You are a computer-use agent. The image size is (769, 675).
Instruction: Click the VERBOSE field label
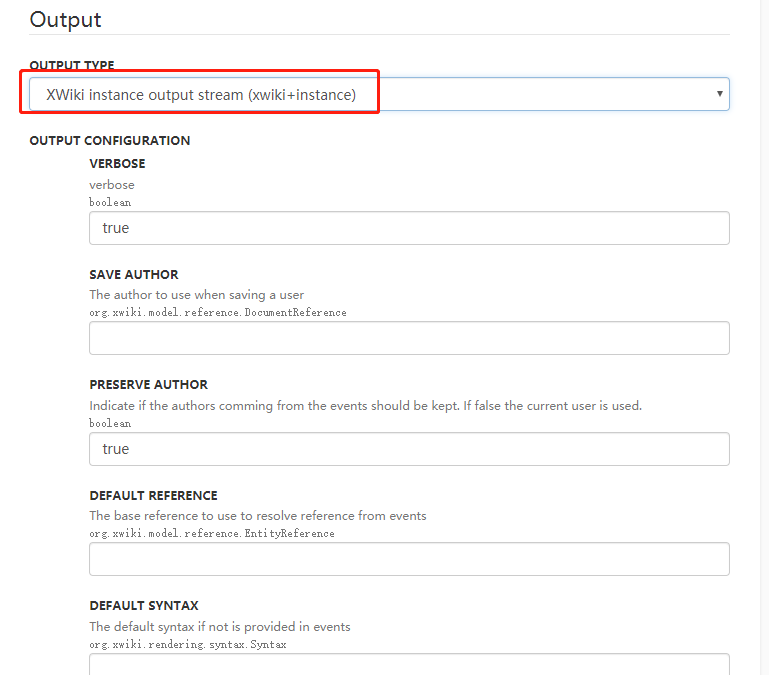[x=117, y=164]
